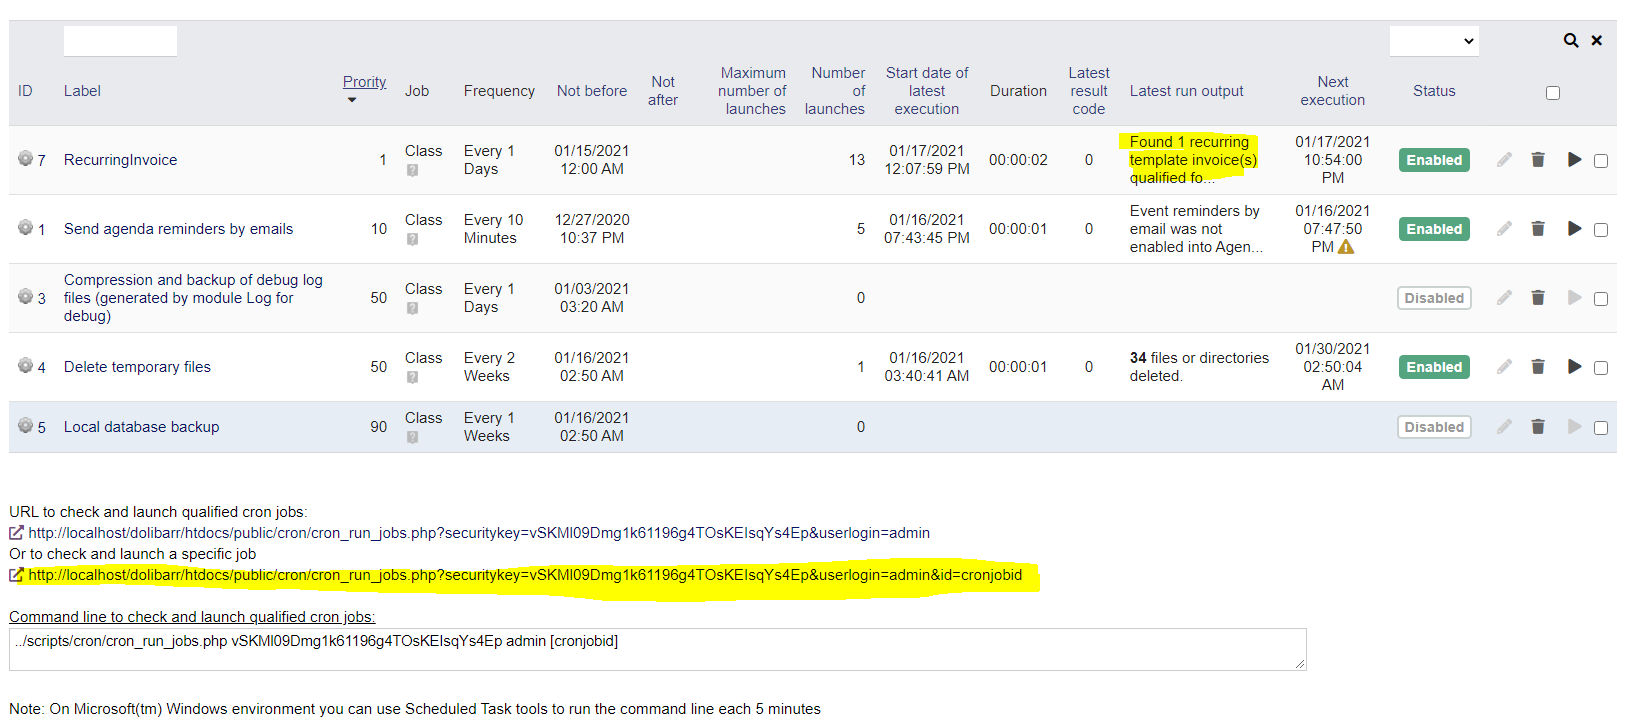Viewport: 1631px width, 723px height.
Task: Delete the Local database backup job
Action: click(1538, 427)
